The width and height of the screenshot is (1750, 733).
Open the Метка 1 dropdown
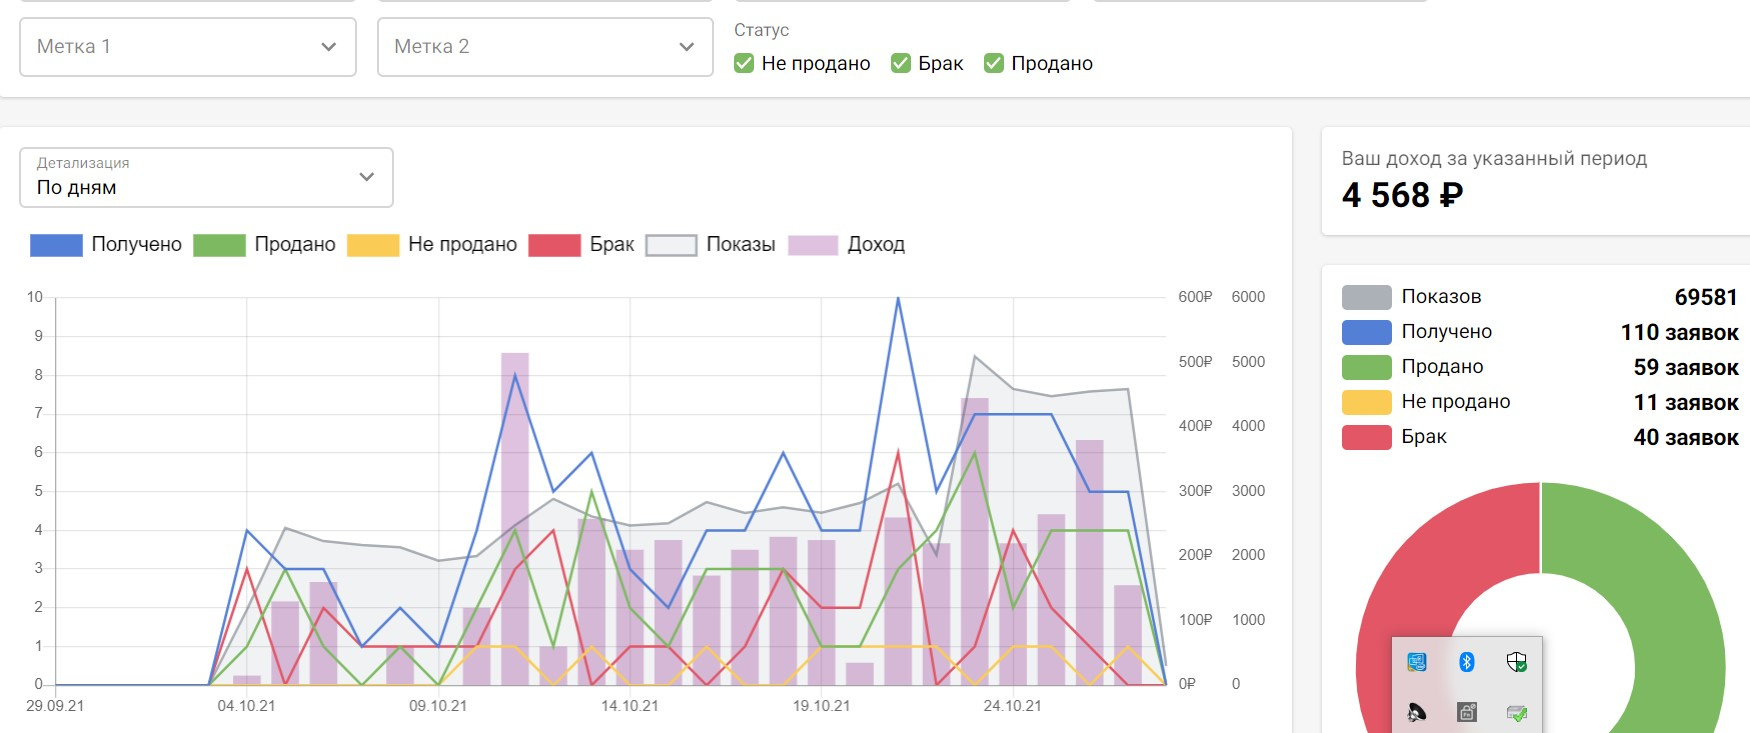coord(188,47)
